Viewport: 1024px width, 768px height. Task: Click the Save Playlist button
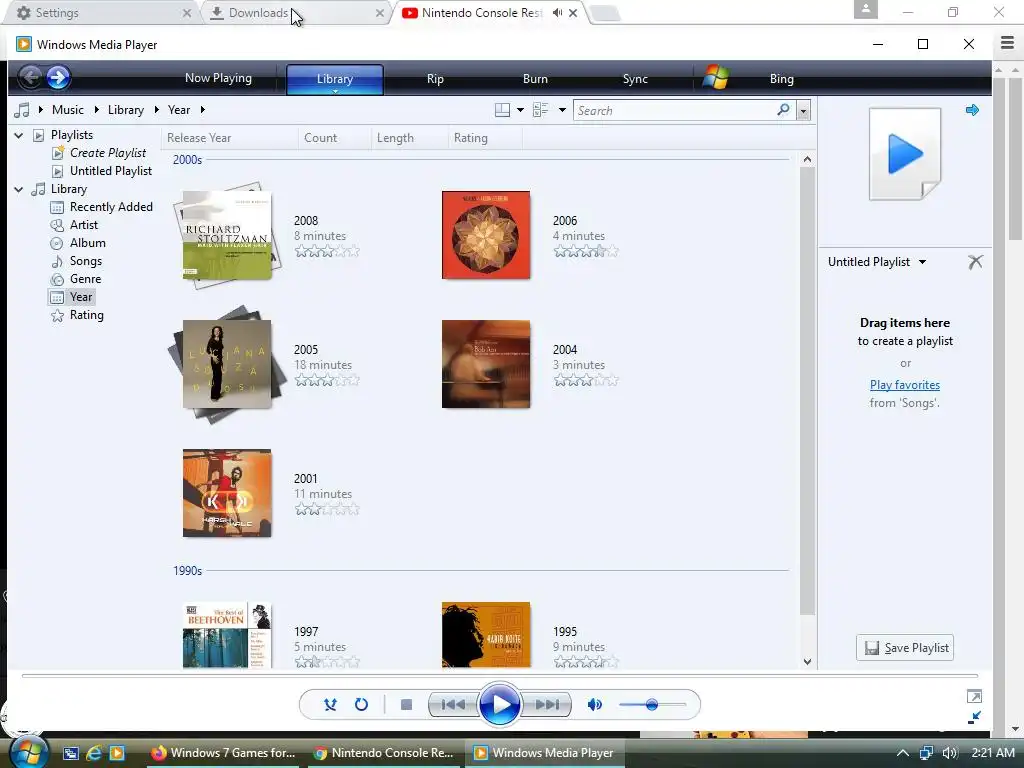[904, 648]
